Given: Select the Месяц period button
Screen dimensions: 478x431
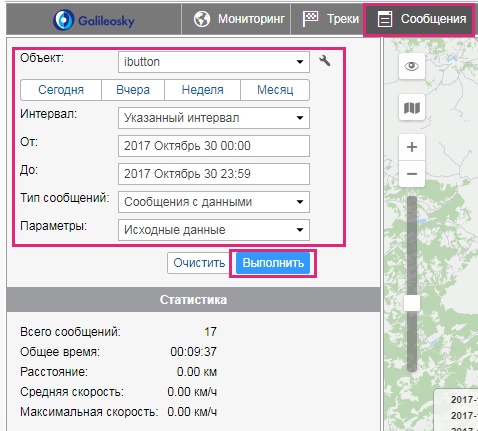Looking at the screenshot, I should (275, 90).
